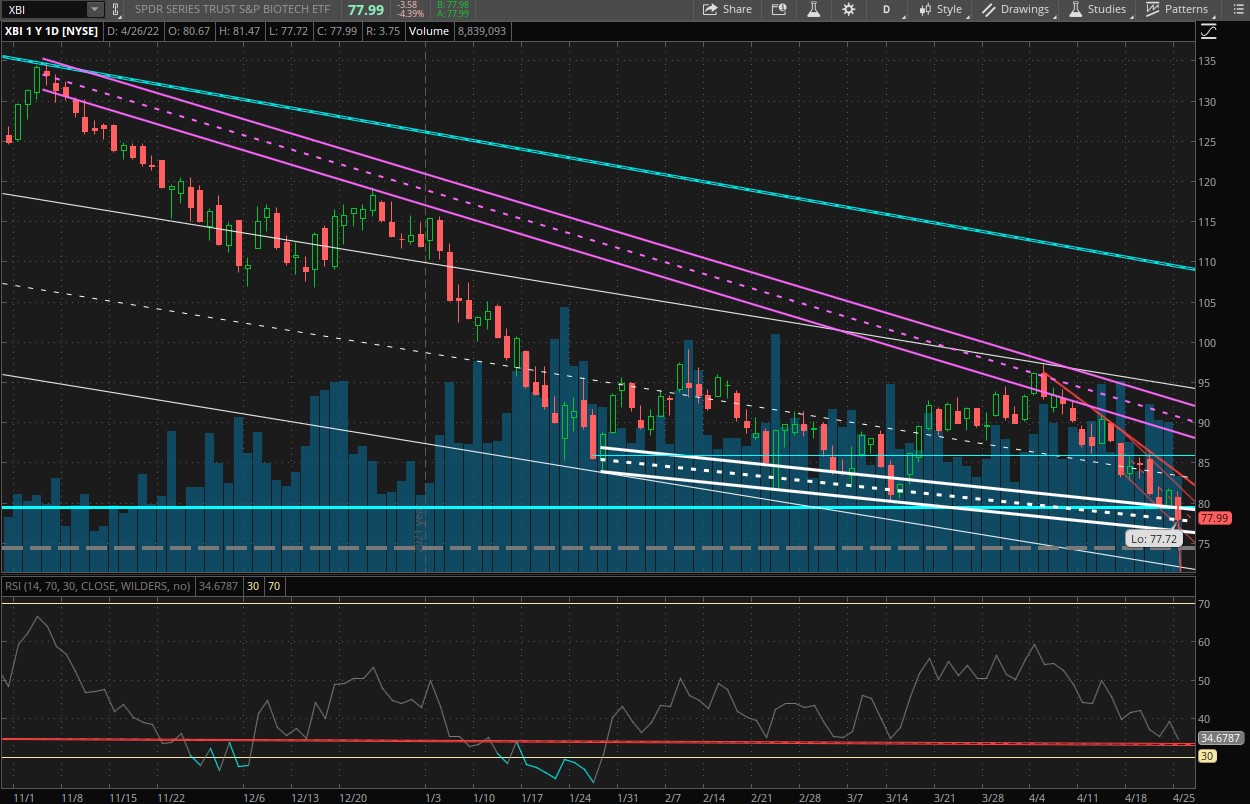Open the Drawings menu
Image resolution: width=1250 pixels, height=804 pixels.
pos(1016,9)
